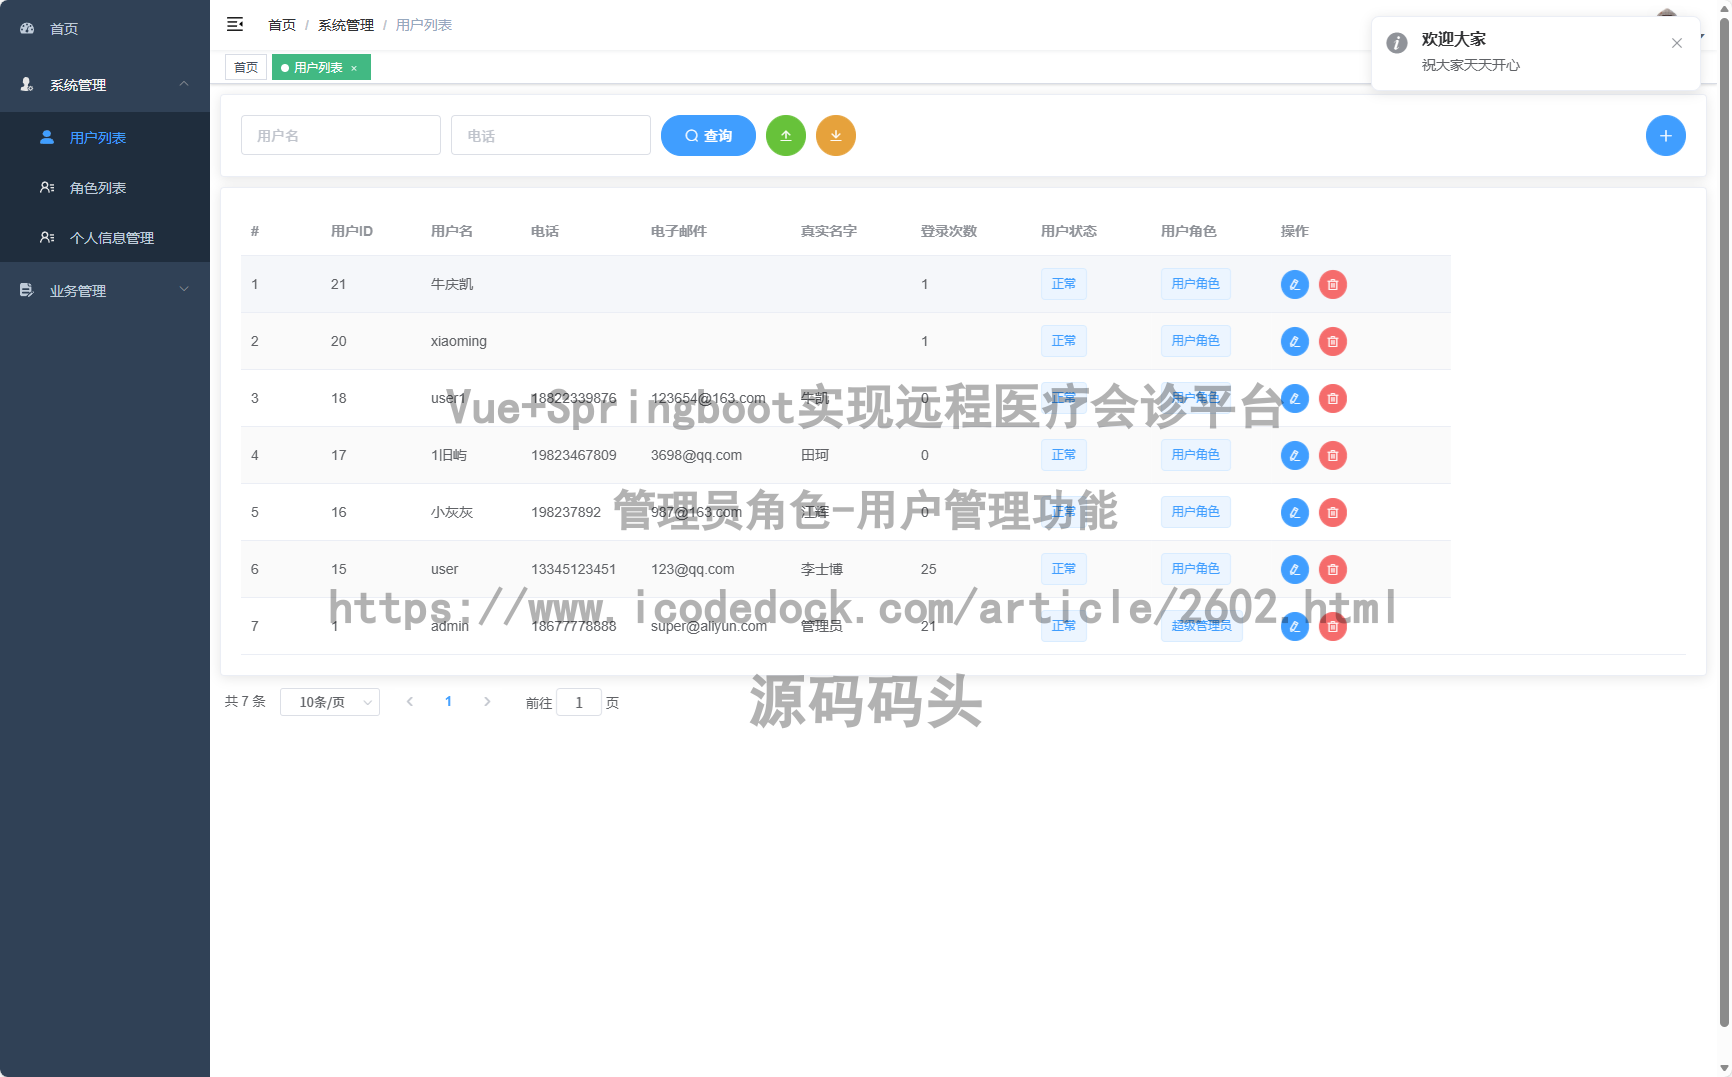Open 系统管理 in the breadcrumb
1732x1077 pixels.
[x=345, y=24]
